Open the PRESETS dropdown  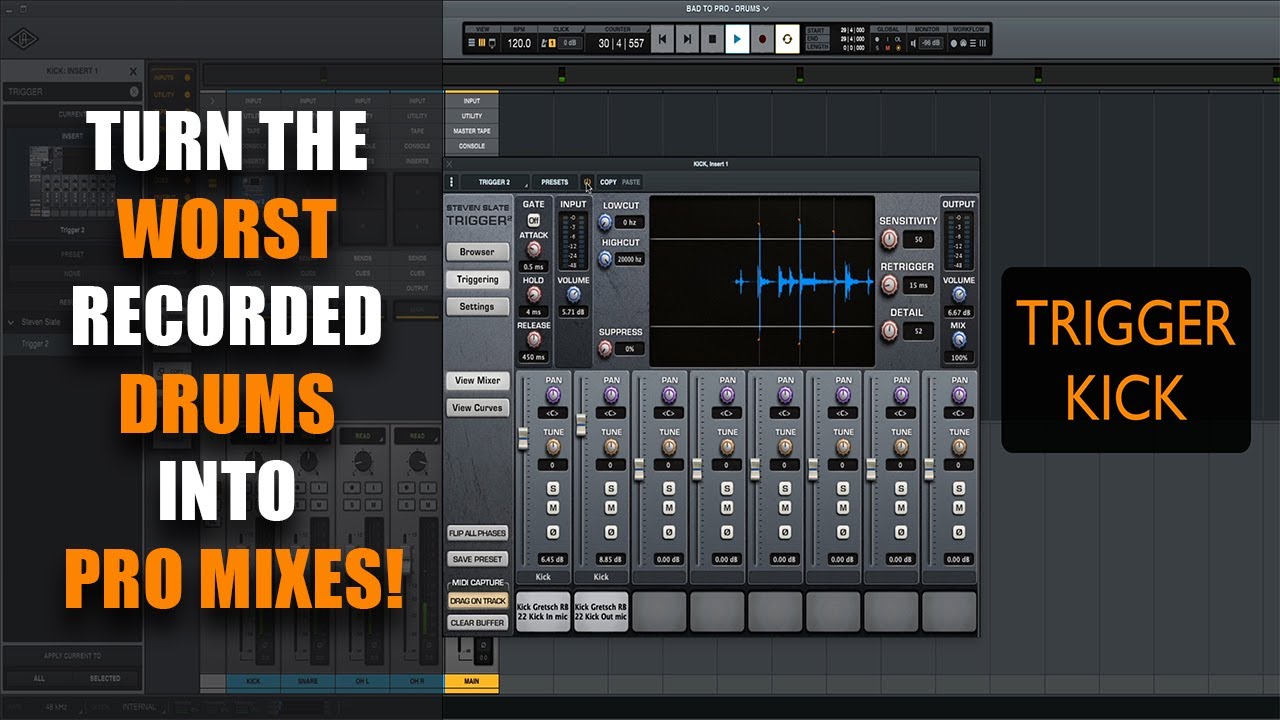pyautogui.click(x=555, y=182)
